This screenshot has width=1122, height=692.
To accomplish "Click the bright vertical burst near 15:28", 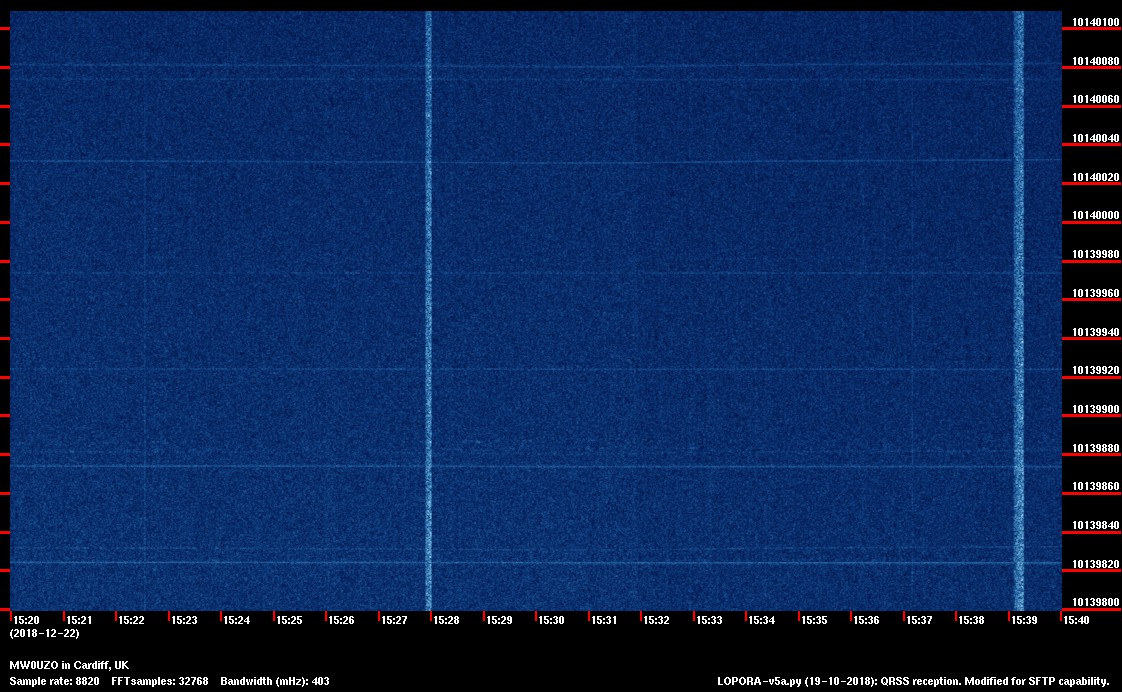I will (428, 300).
